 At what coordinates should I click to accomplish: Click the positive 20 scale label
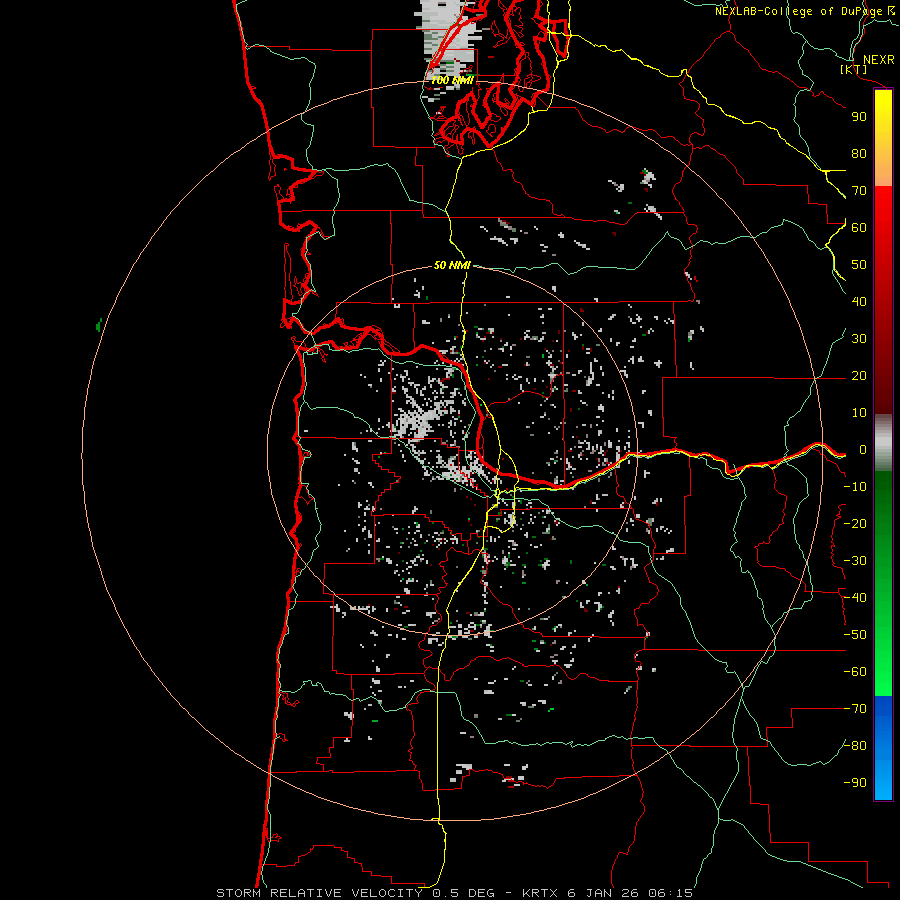(x=859, y=375)
